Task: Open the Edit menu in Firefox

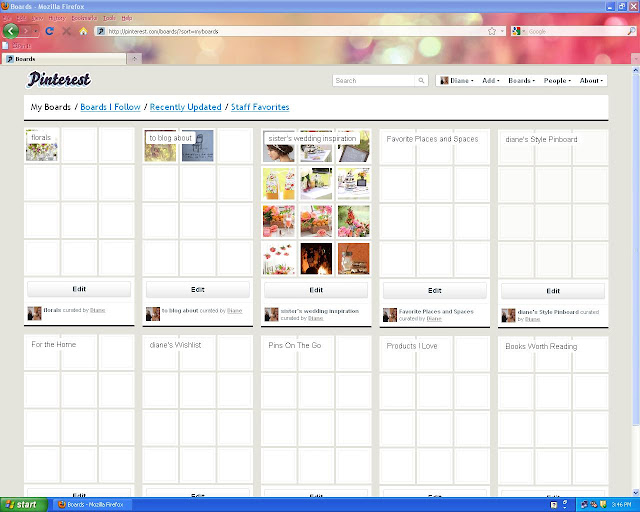Action: pyautogui.click(x=21, y=18)
